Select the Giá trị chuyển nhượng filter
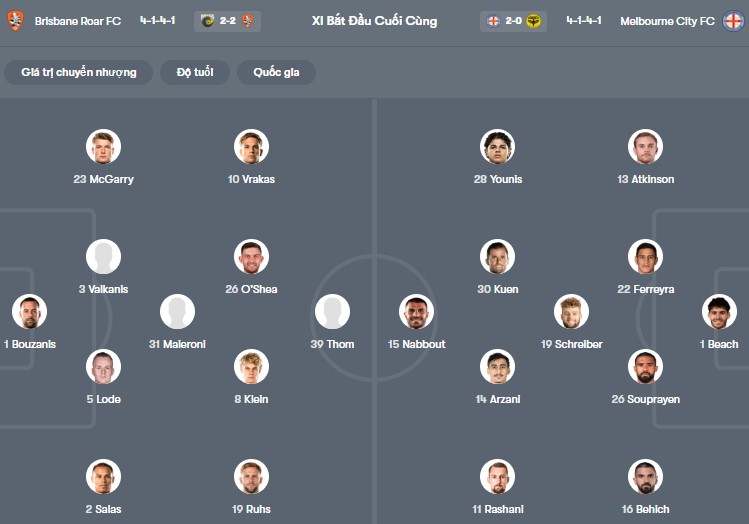The height and width of the screenshot is (524, 749). 79,72
